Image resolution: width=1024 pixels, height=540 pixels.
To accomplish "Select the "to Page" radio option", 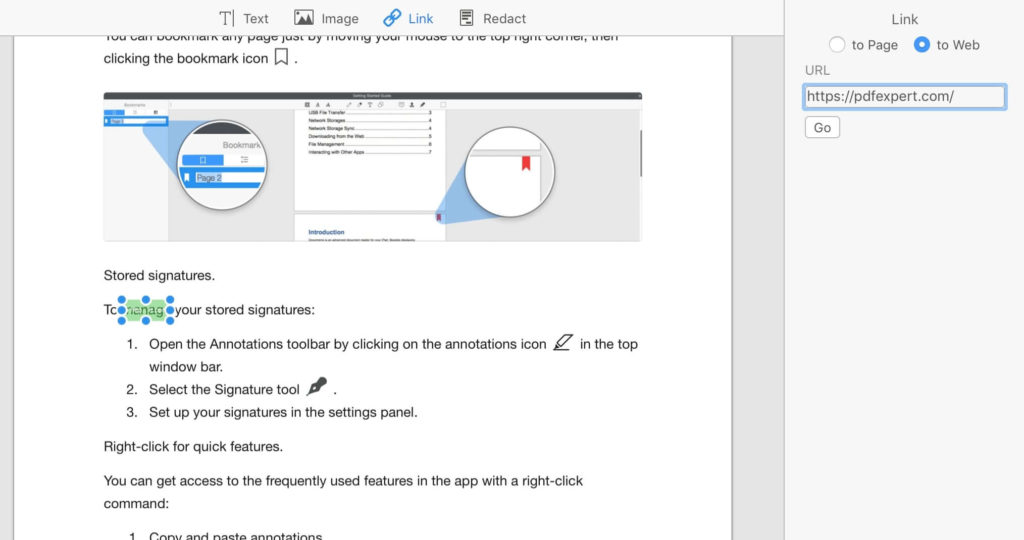I will click(837, 45).
